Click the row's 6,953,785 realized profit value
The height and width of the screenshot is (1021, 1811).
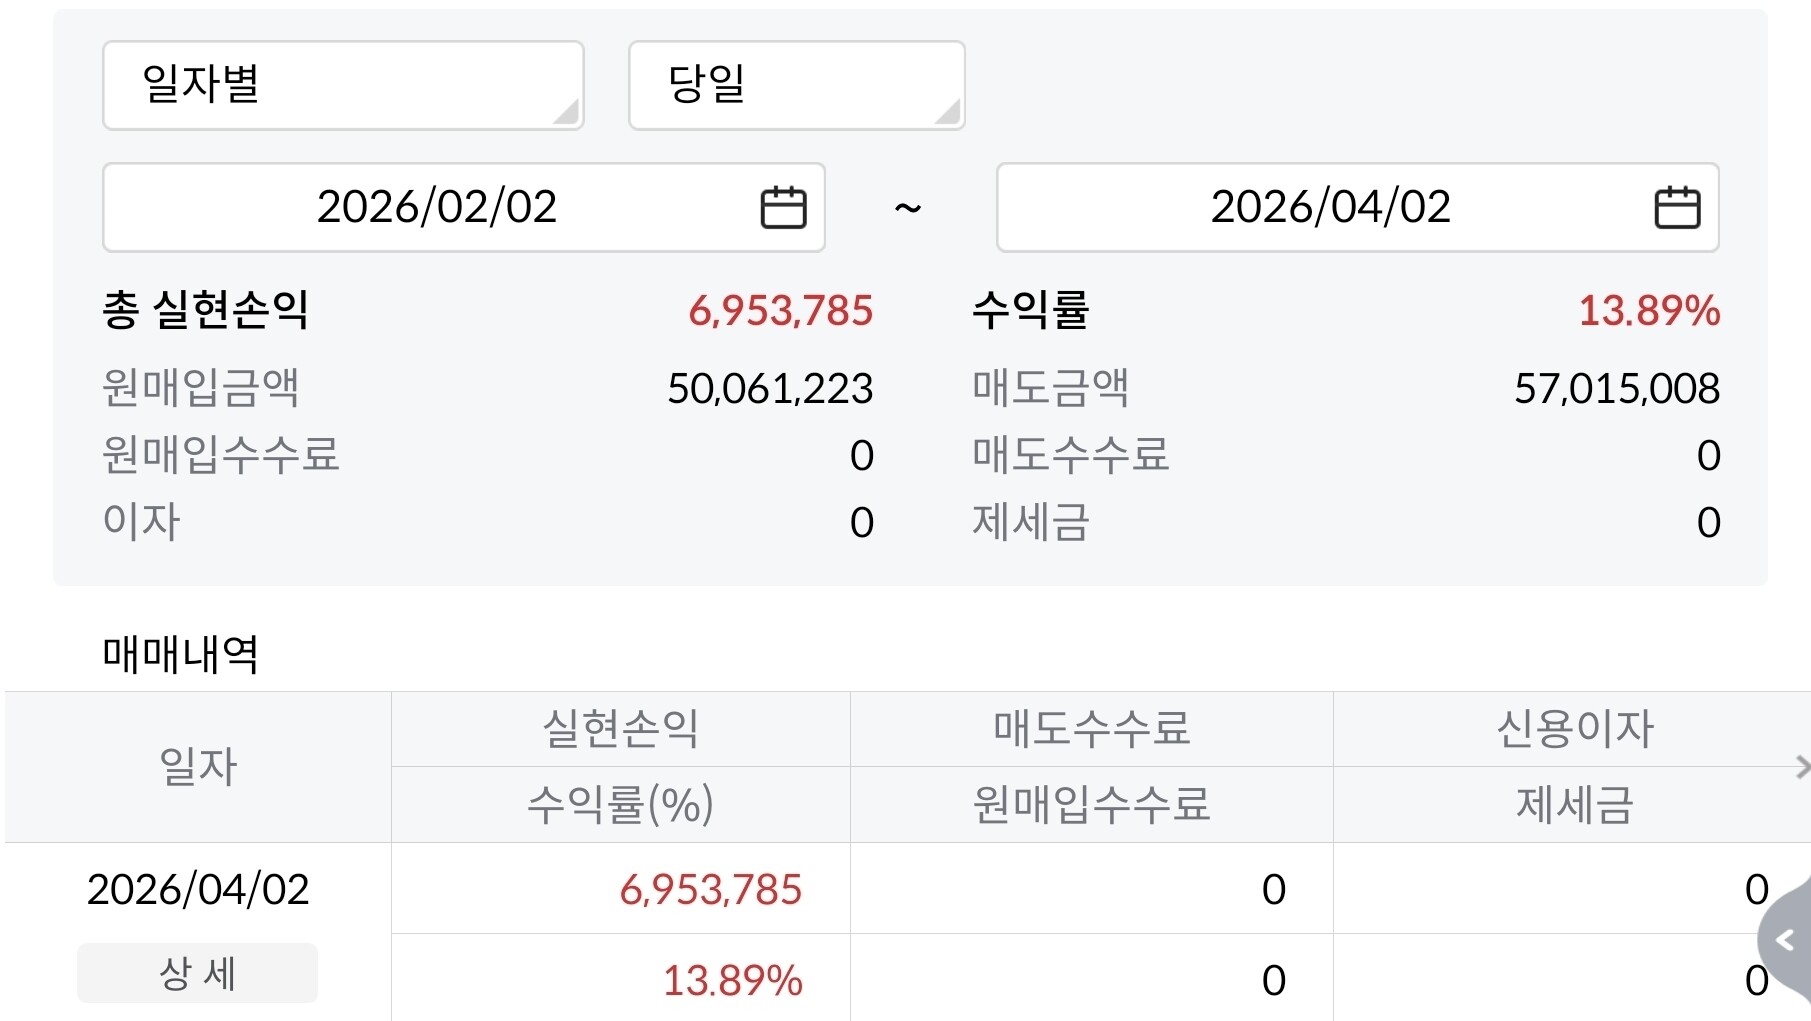click(710, 889)
